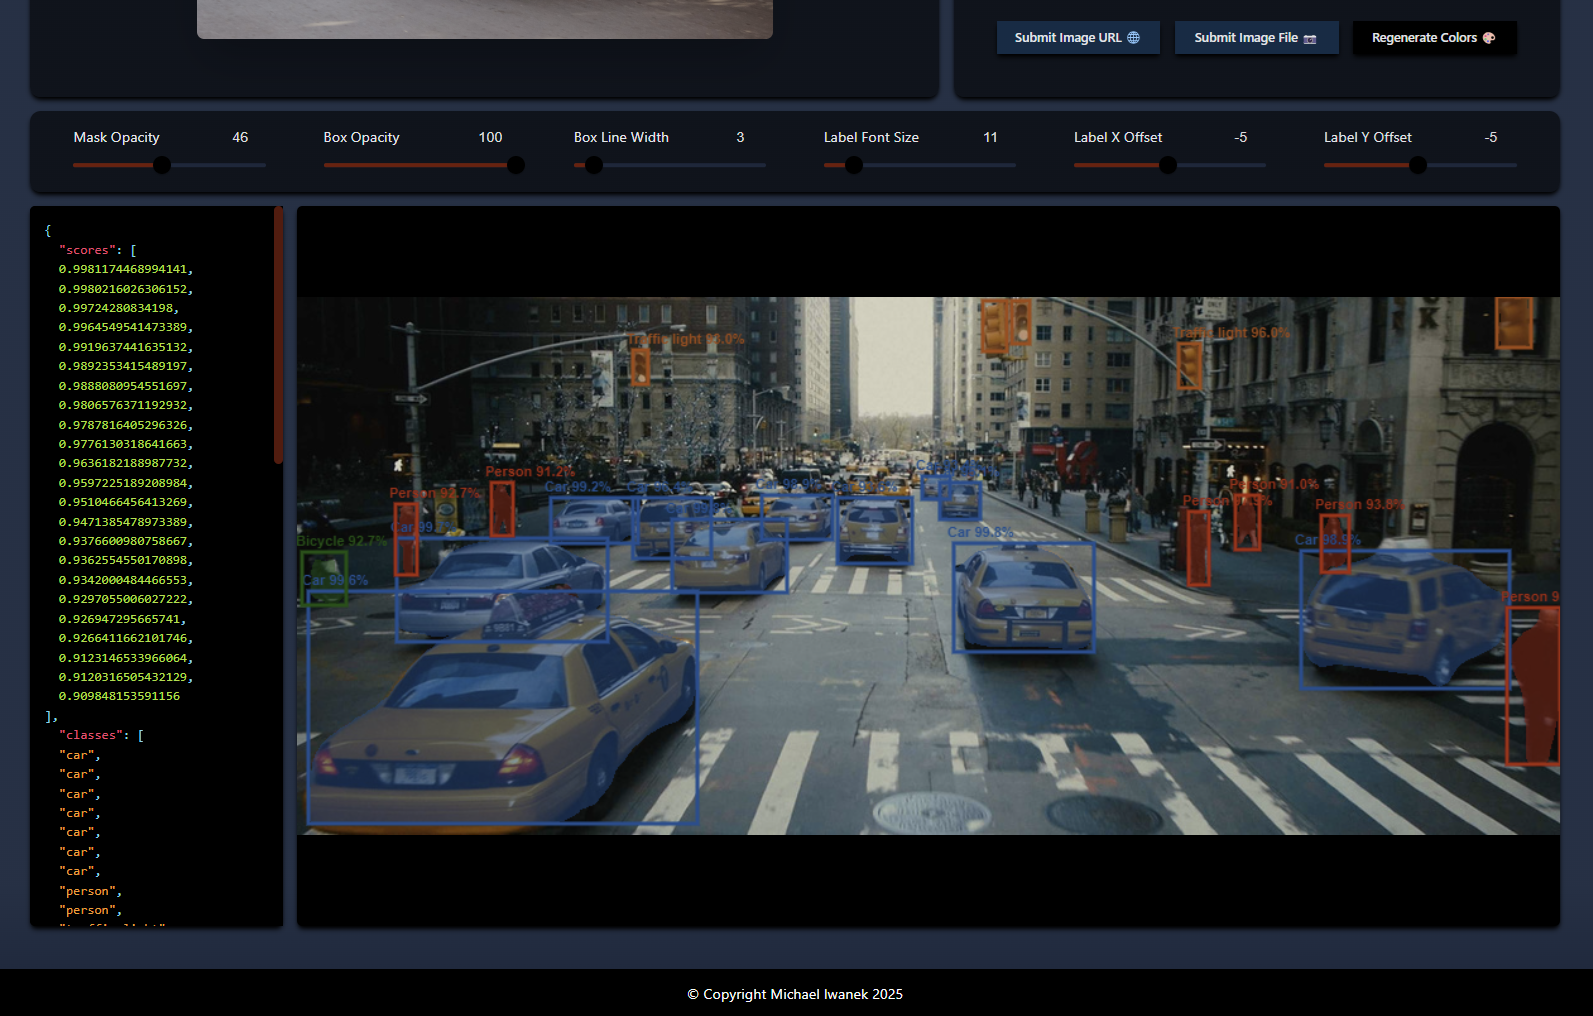Click the score value 0.909848153591156

coord(119,696)
